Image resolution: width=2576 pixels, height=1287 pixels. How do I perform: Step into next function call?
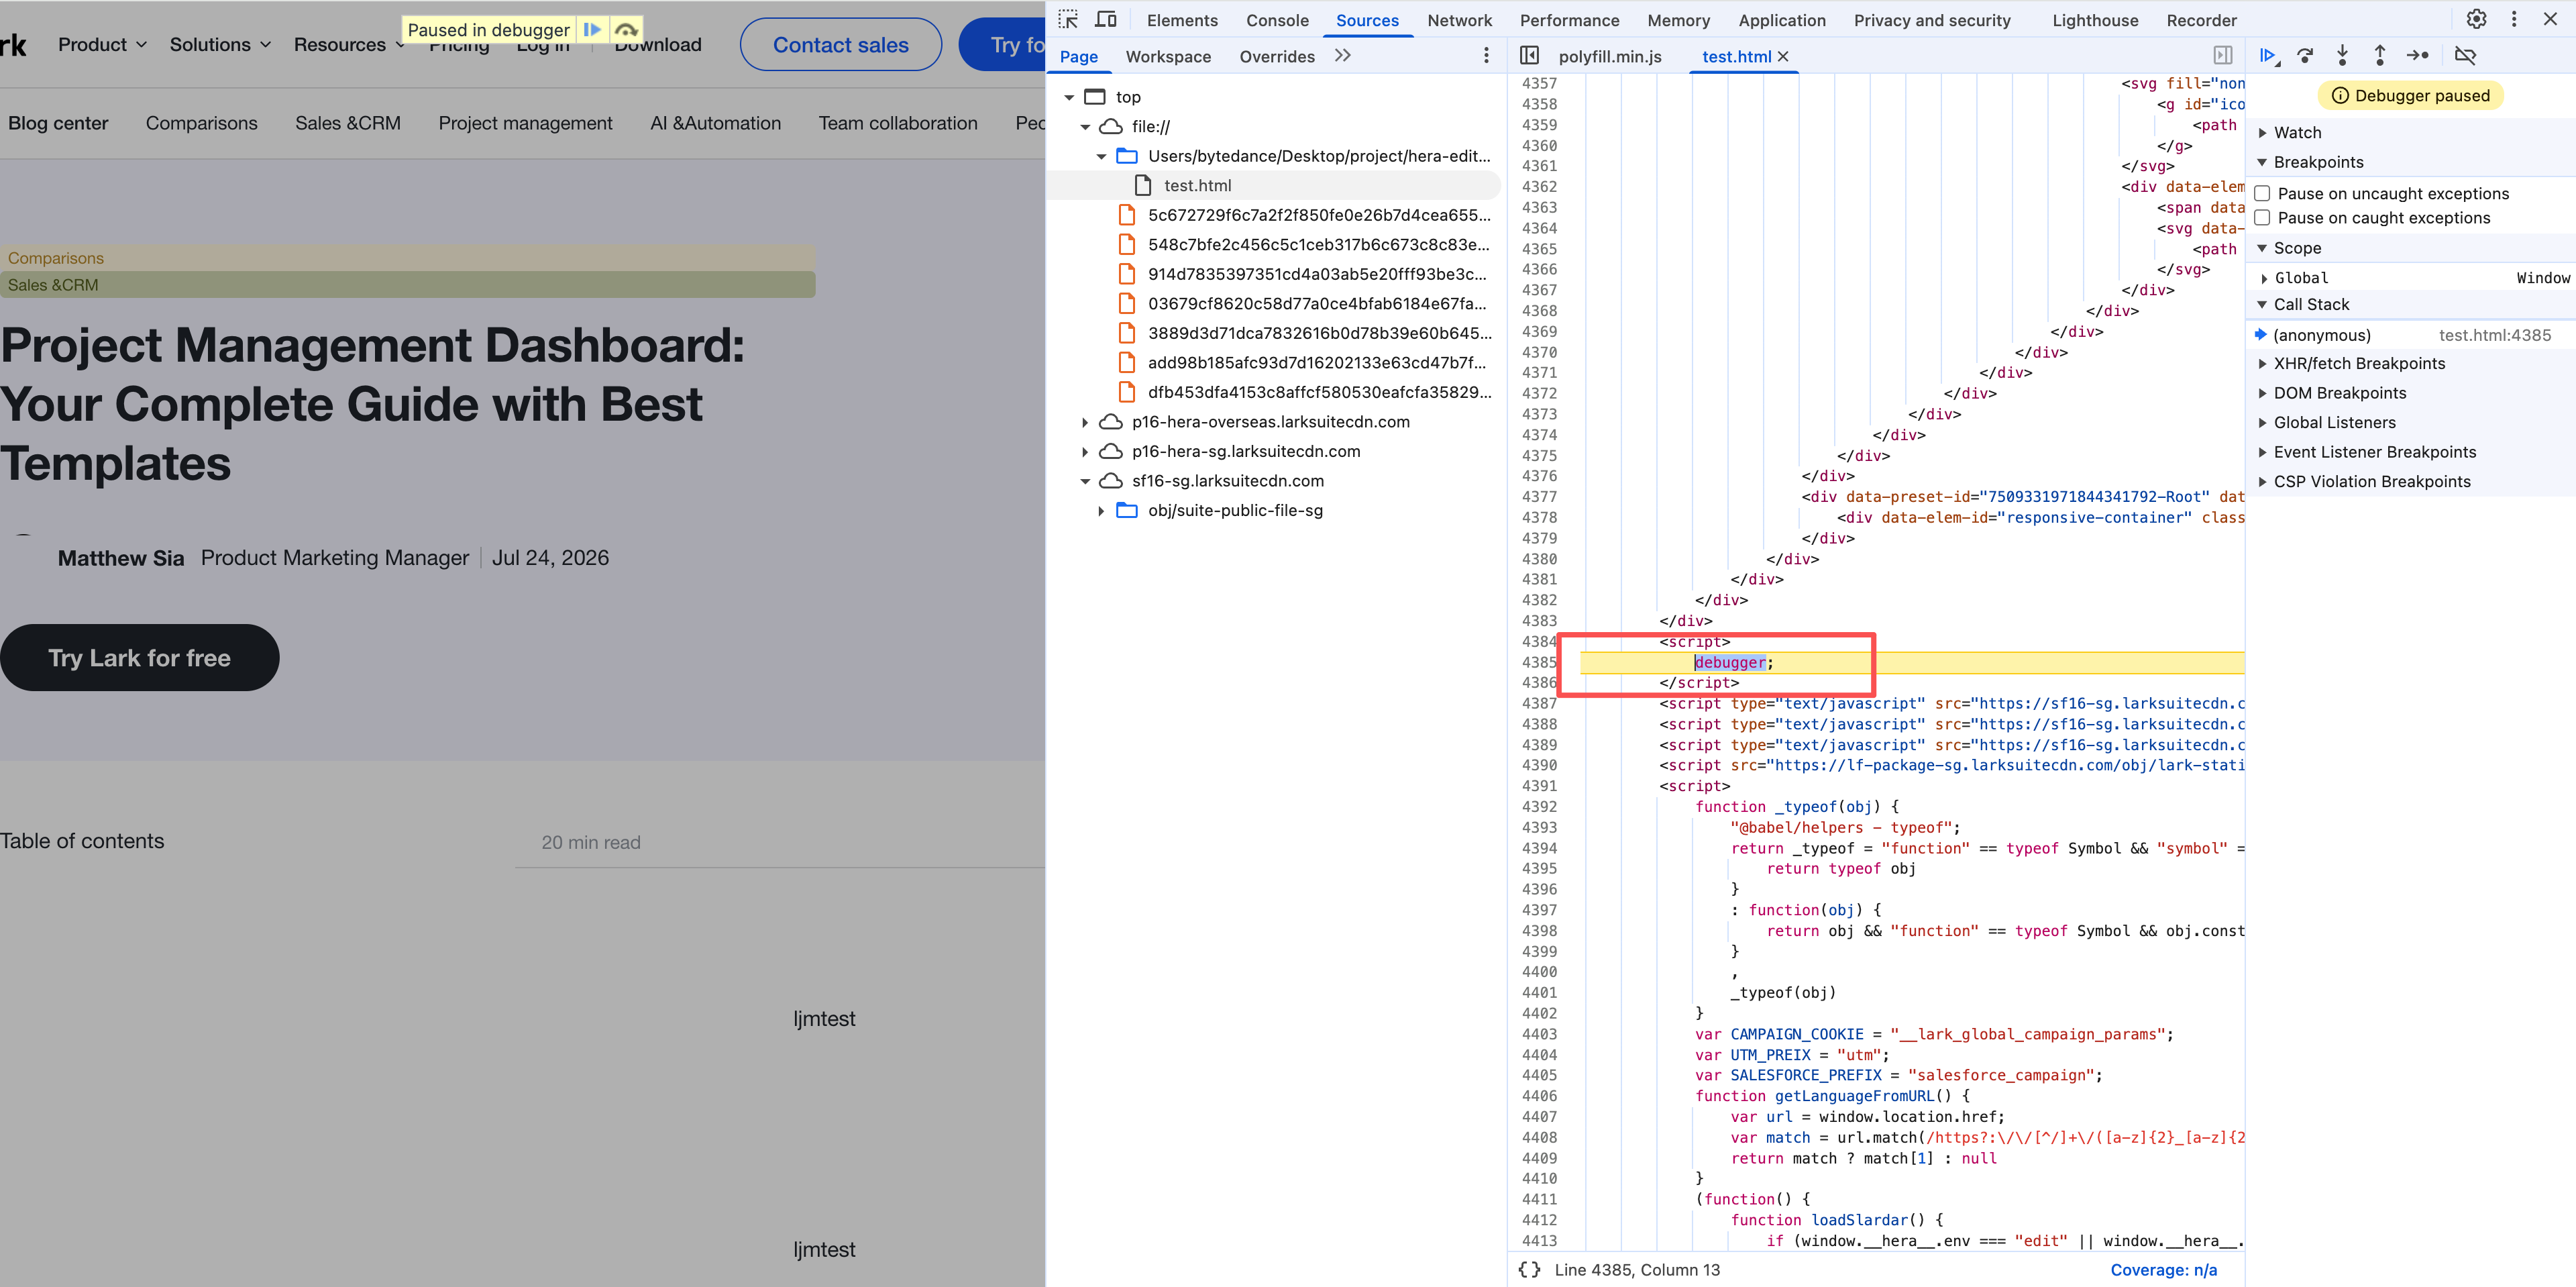[x=2342, y=56]
